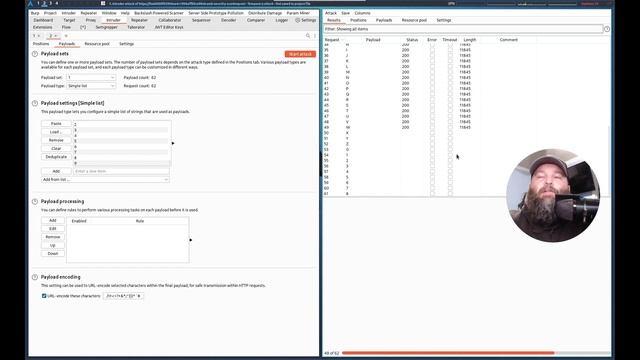Viewport: 640px width, 360px height.
Task: Open the Burp menu
Action: 35,13
